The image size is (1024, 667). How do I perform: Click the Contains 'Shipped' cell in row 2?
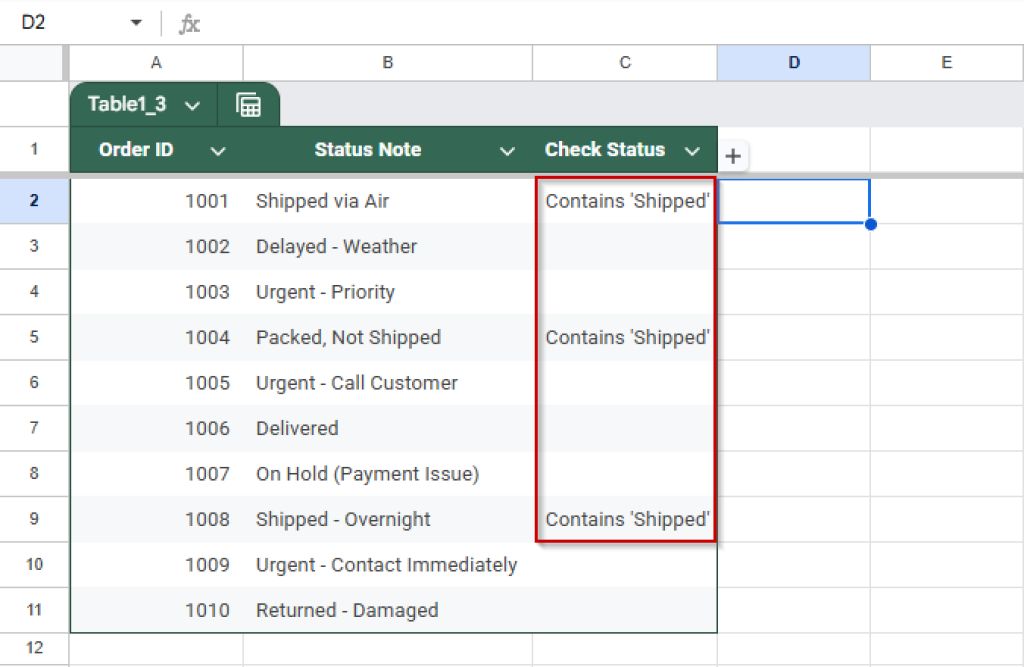(x=625, y=200)
